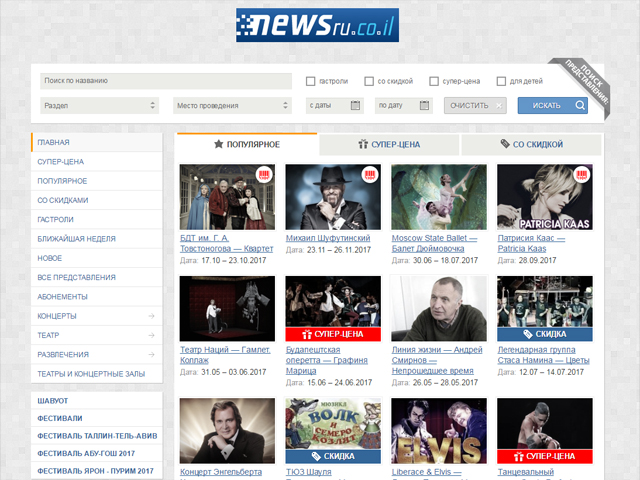The image size is (640, 480).
Task: Click the newsru.co.il logo
Action: (x=317, y=25)
